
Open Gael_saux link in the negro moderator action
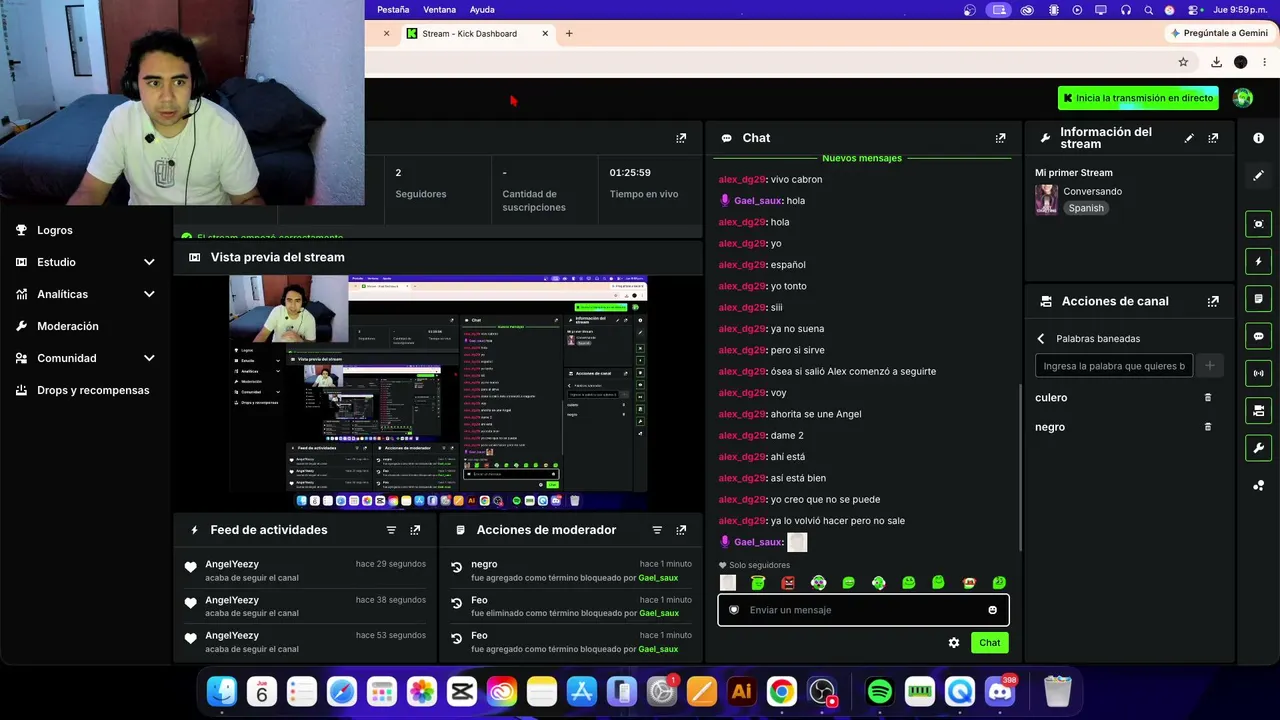[659, 578]
